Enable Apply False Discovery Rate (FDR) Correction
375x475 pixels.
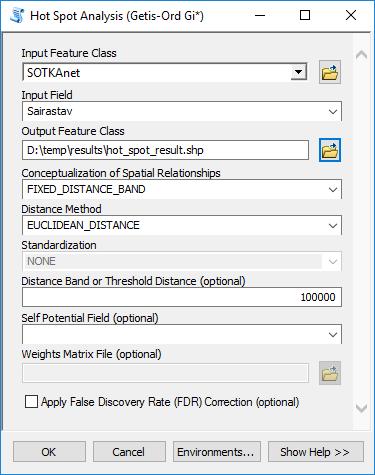(31, 402)
